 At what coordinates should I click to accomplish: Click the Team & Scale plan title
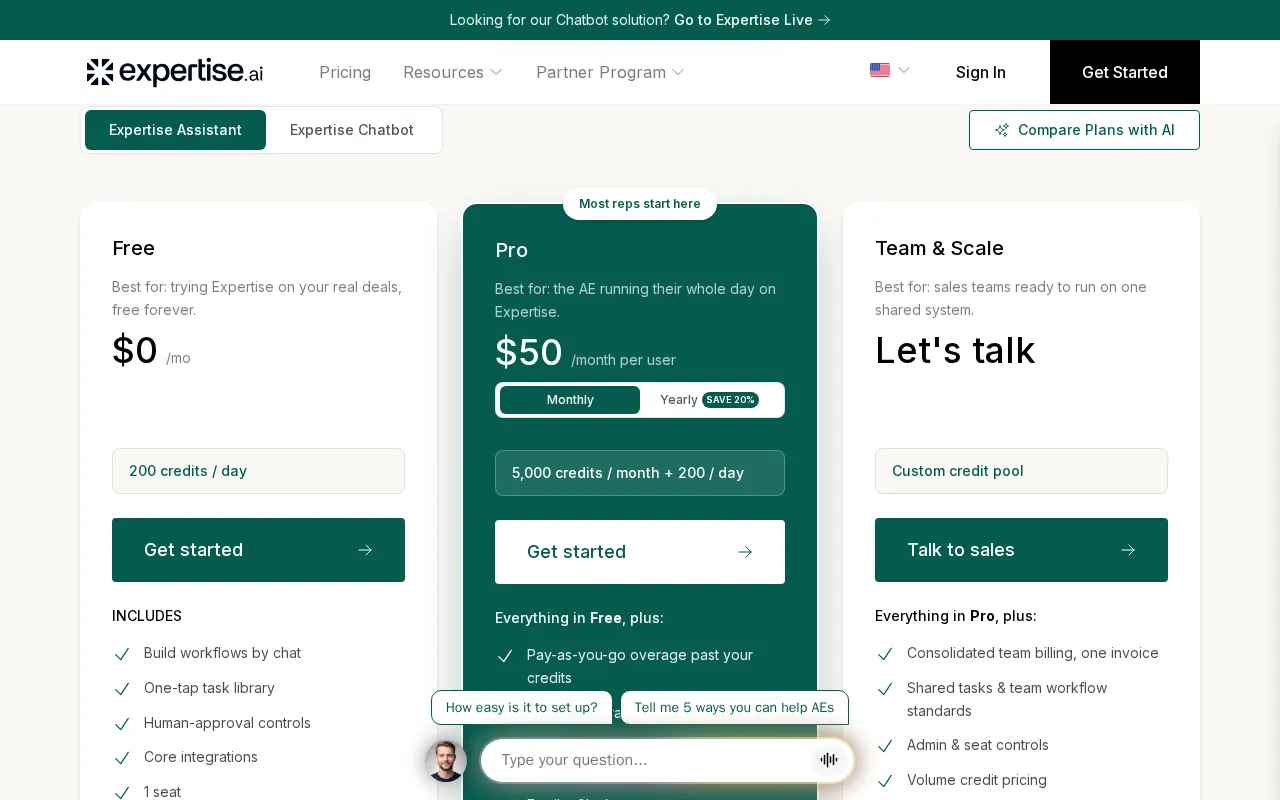(939, 248)
